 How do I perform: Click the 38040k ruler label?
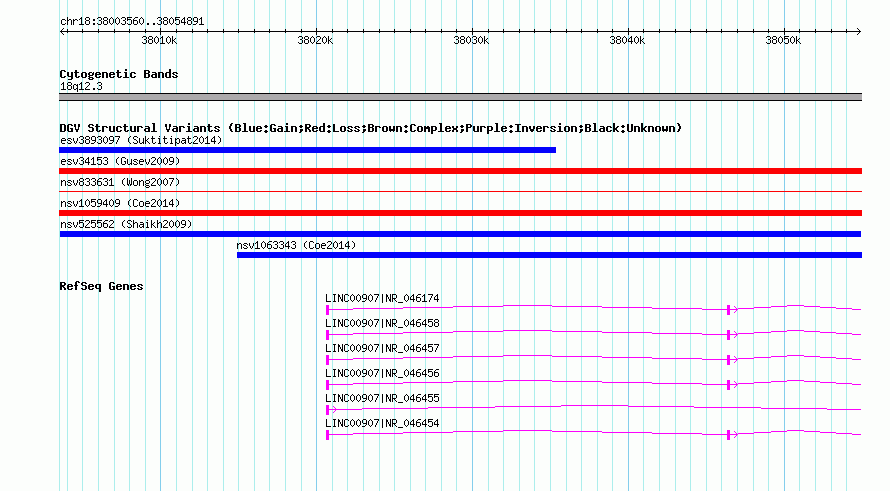point(627,40)
